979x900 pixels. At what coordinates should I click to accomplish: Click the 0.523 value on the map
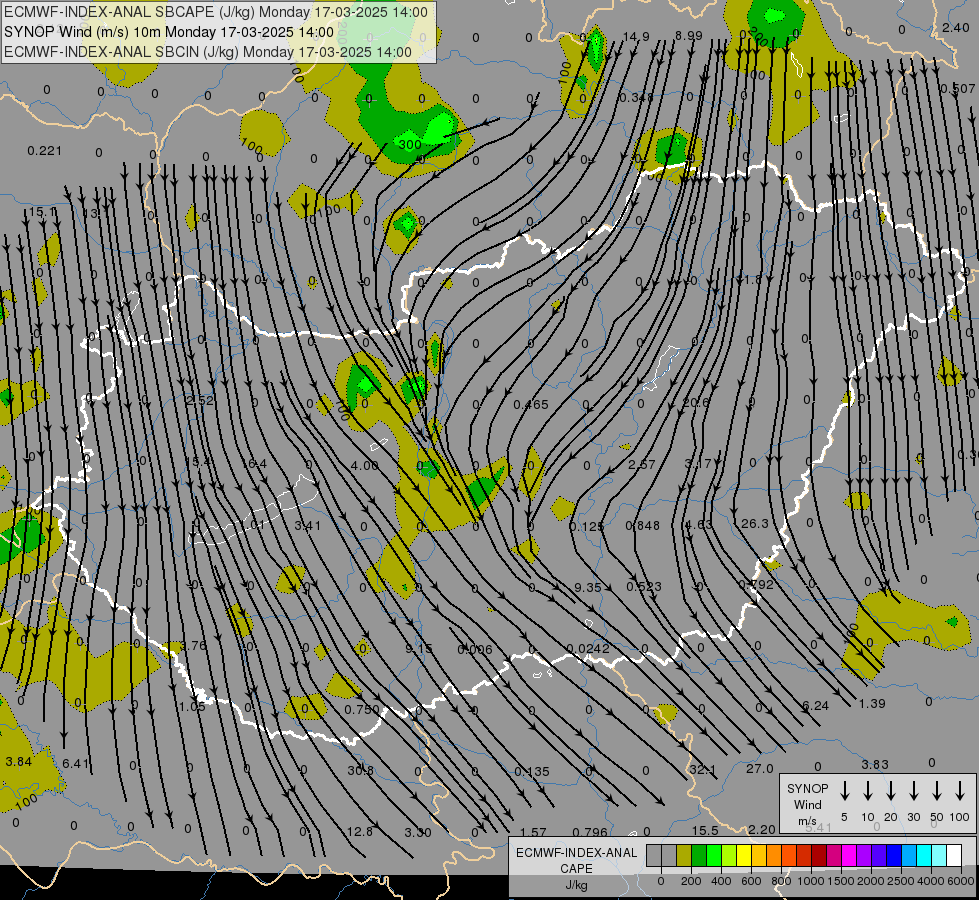pos(644,586)
